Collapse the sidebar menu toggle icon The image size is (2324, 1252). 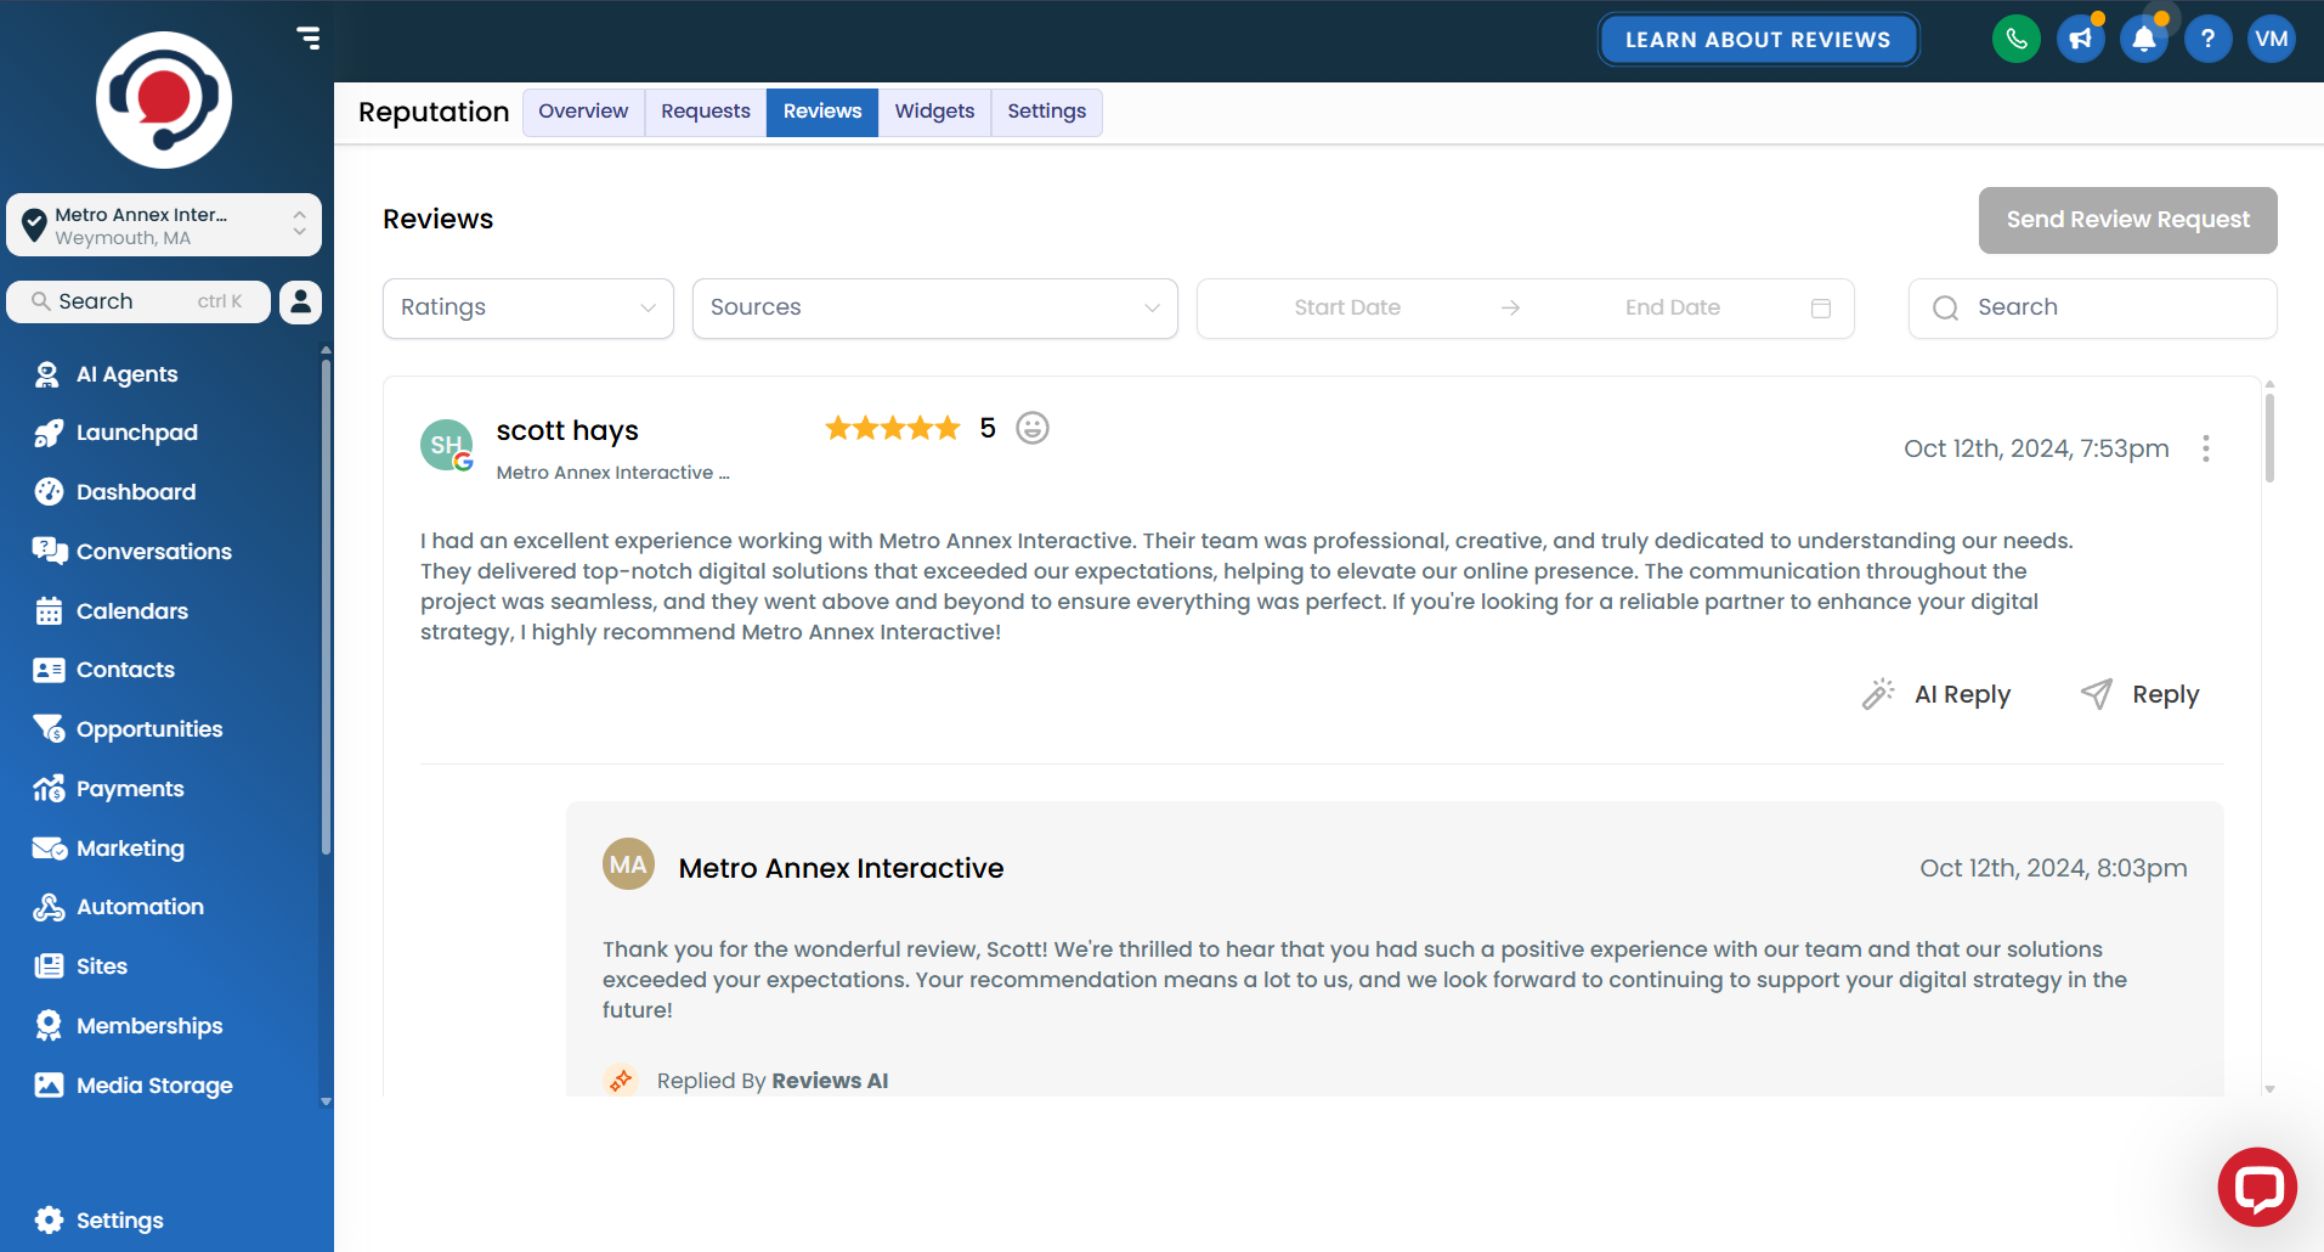click(308, 38)
